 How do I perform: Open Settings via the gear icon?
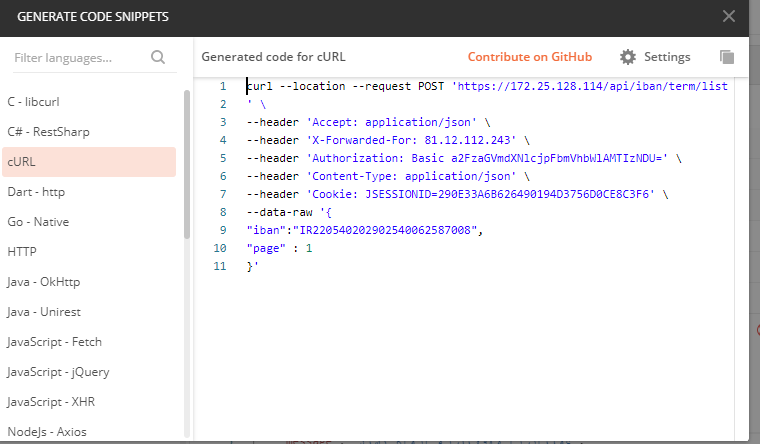628,57
